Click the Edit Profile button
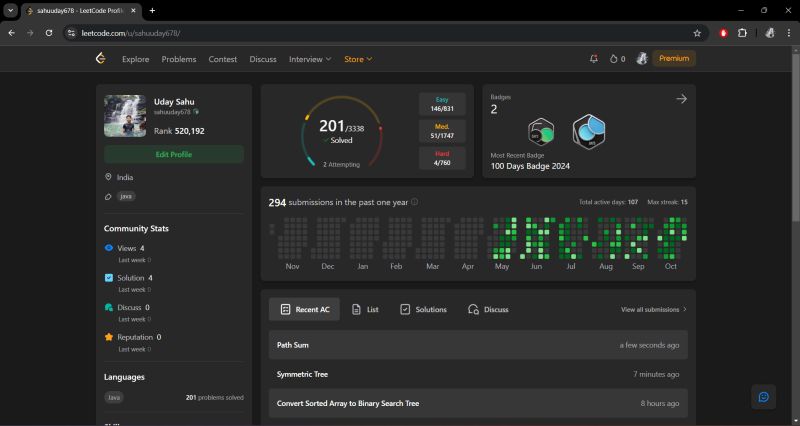 (173, 154)
